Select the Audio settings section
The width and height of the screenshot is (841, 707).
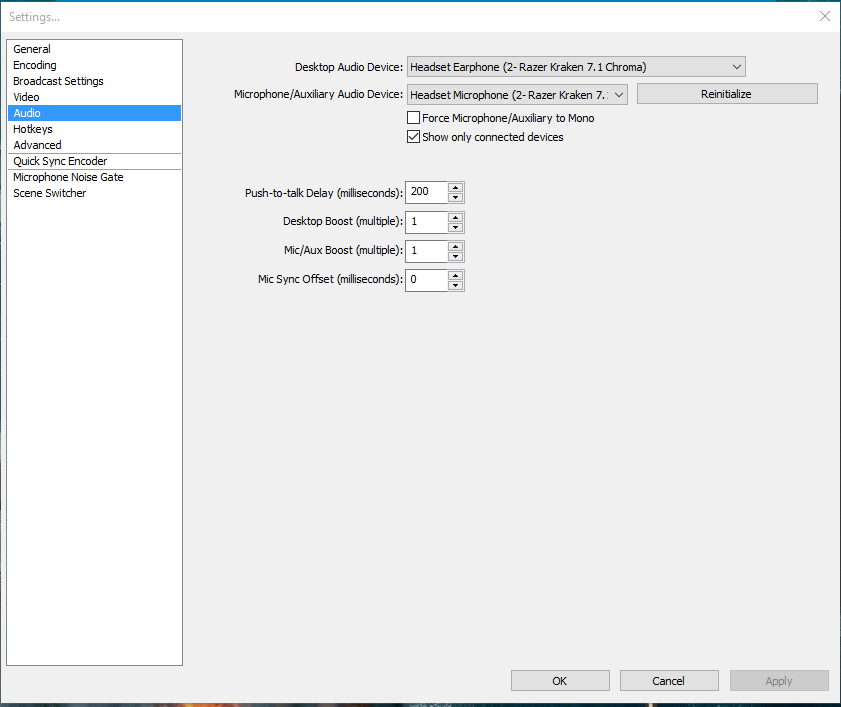coord(94,113)
